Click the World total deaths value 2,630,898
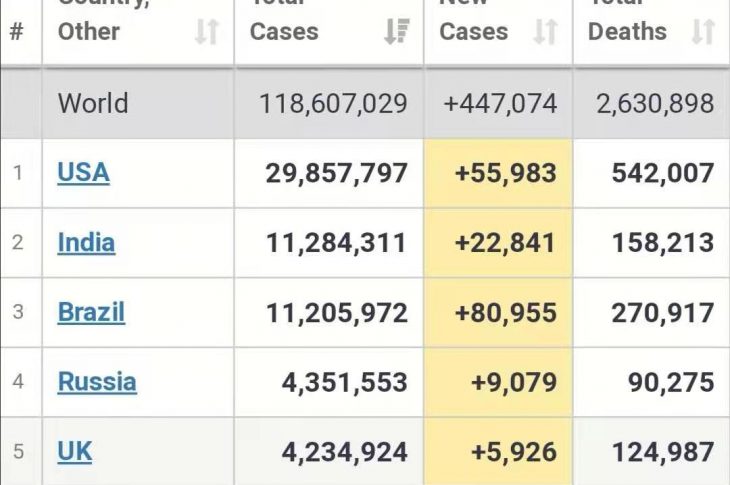The width and height of the screenshot is (730, 485). click(x=655, y=103)
